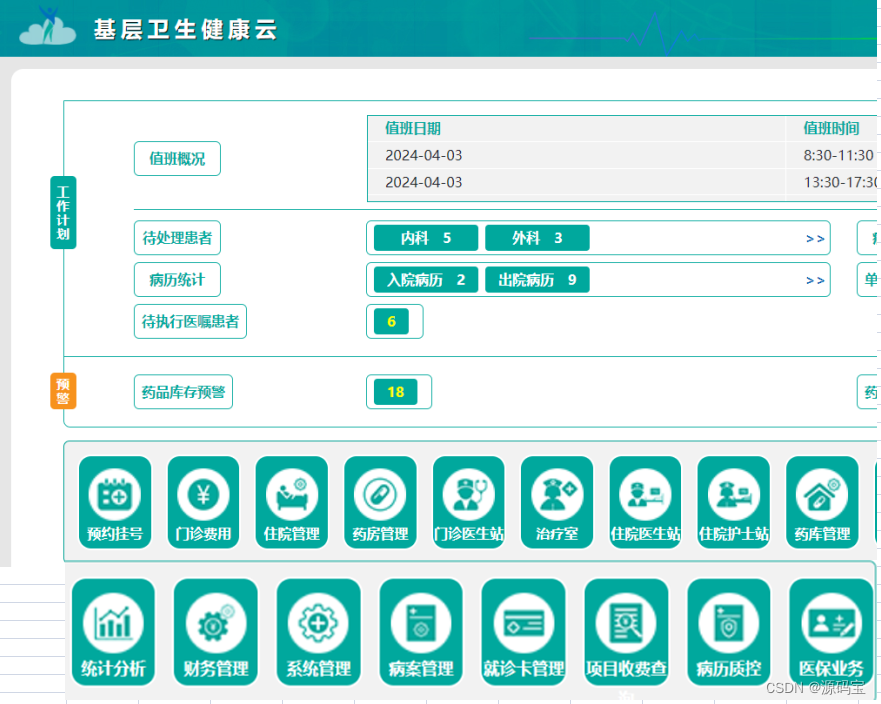Click the 统计分析 statistics analysis icon

pos(113,633)
